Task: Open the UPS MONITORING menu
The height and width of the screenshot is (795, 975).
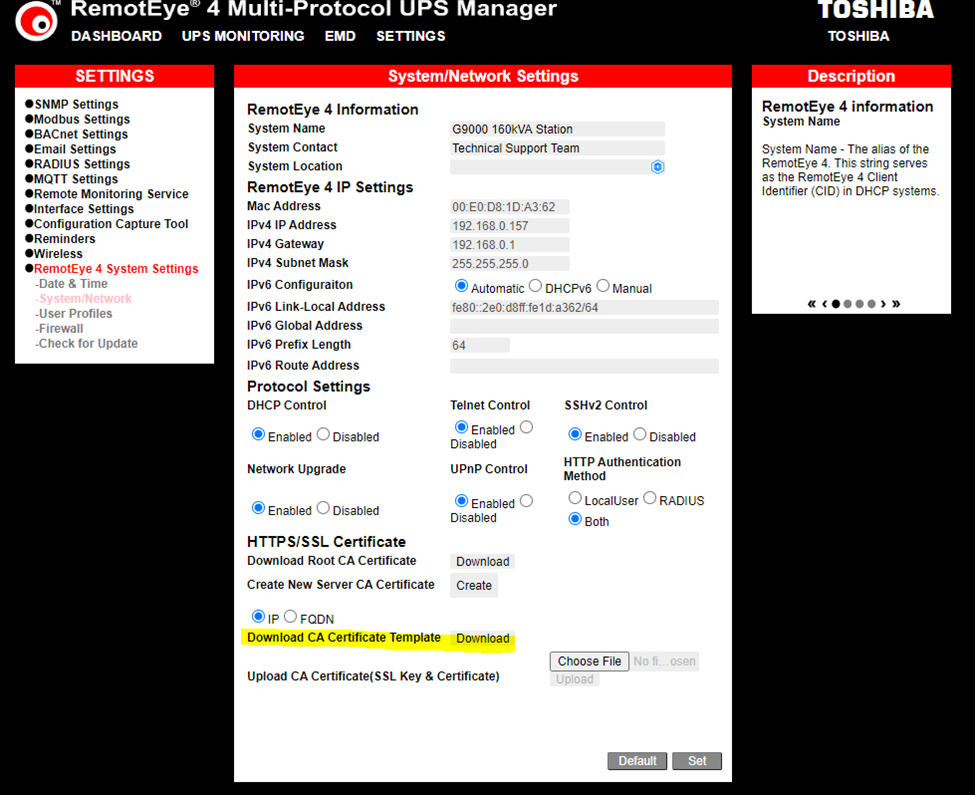Action: click(x=243, y=36)
